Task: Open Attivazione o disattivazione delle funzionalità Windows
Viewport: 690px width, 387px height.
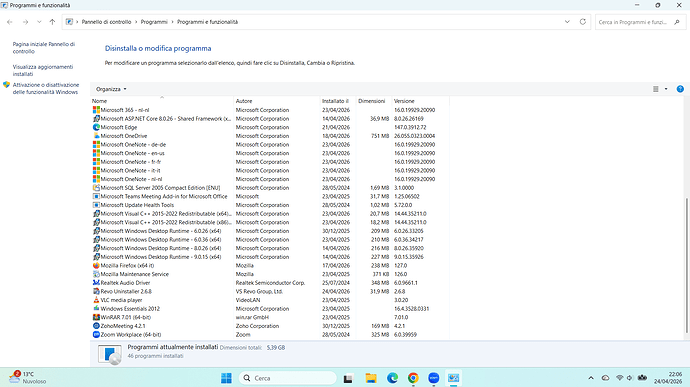Action: (46, 88)
